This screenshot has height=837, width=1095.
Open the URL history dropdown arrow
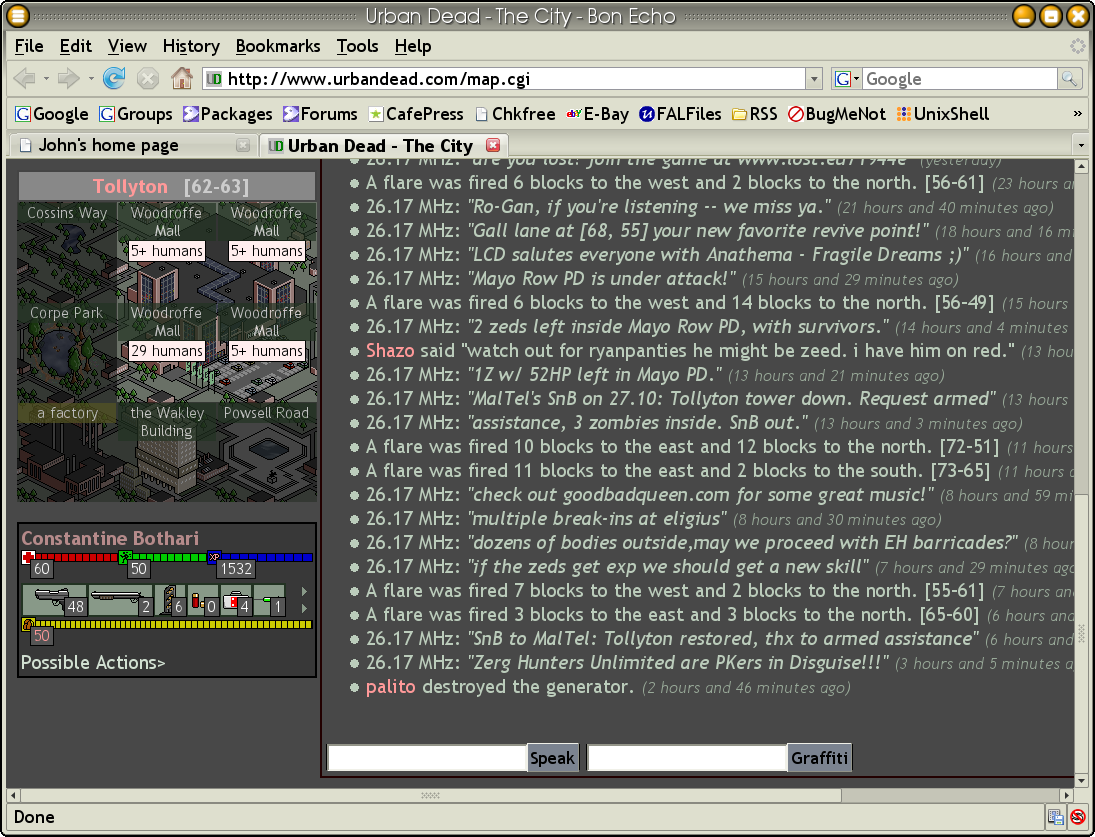tap(815, 79)
